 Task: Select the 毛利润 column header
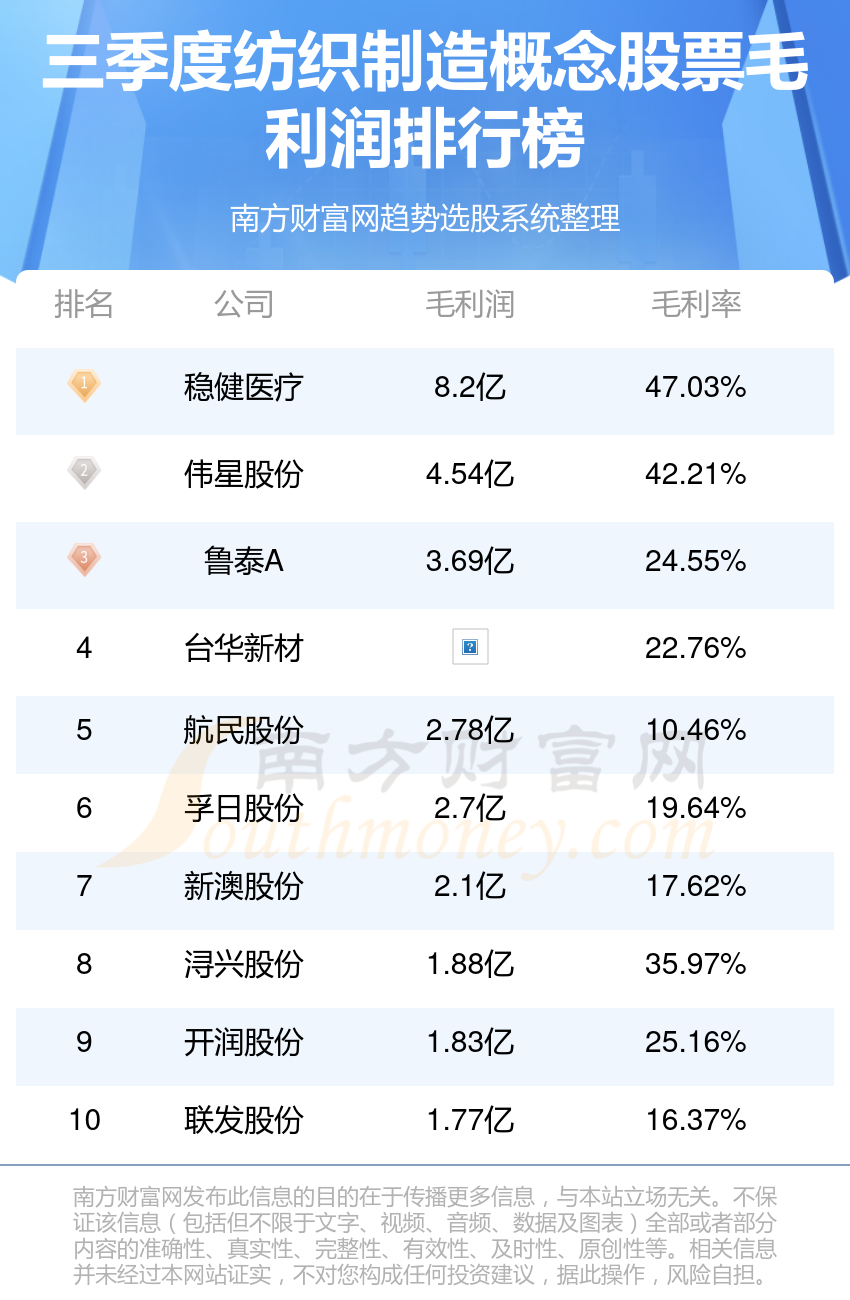point(470,304)
